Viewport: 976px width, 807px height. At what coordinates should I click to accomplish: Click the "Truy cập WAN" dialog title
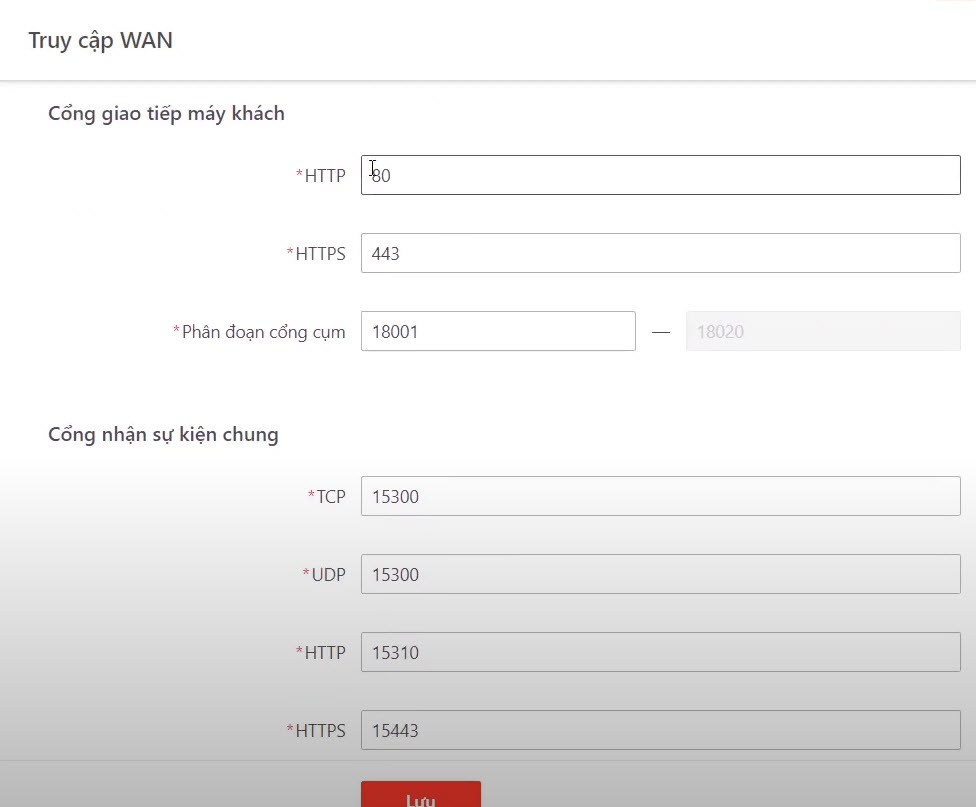(100, 41)
